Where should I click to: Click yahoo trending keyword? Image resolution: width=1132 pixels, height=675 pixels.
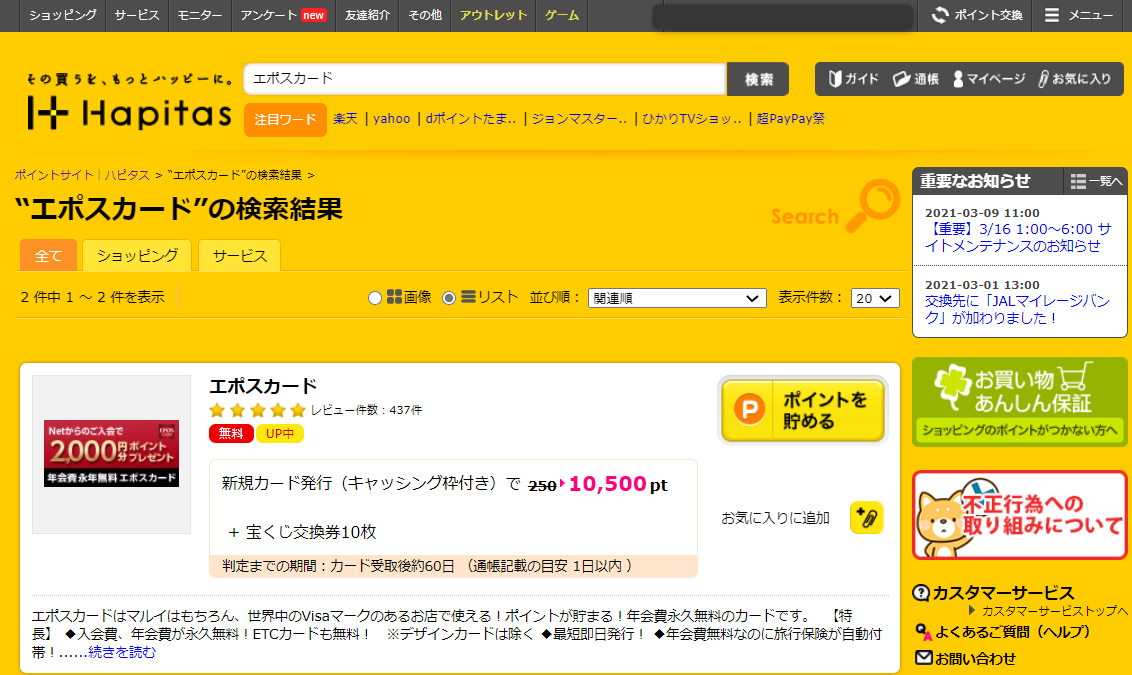click(391, 119)
